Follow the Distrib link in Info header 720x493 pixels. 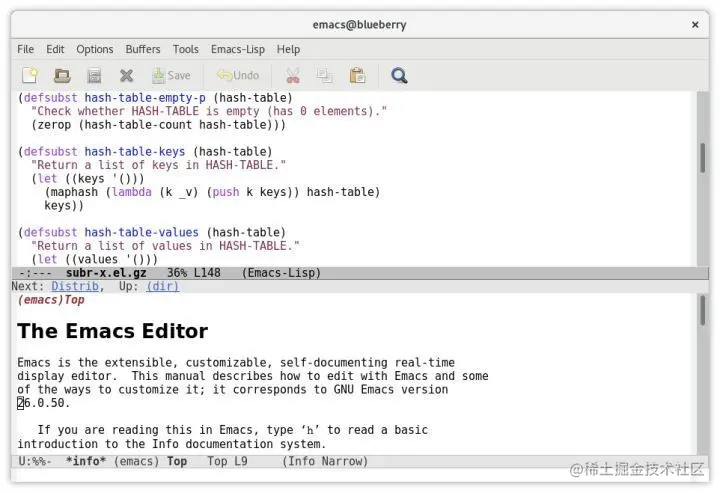[75, 286]
